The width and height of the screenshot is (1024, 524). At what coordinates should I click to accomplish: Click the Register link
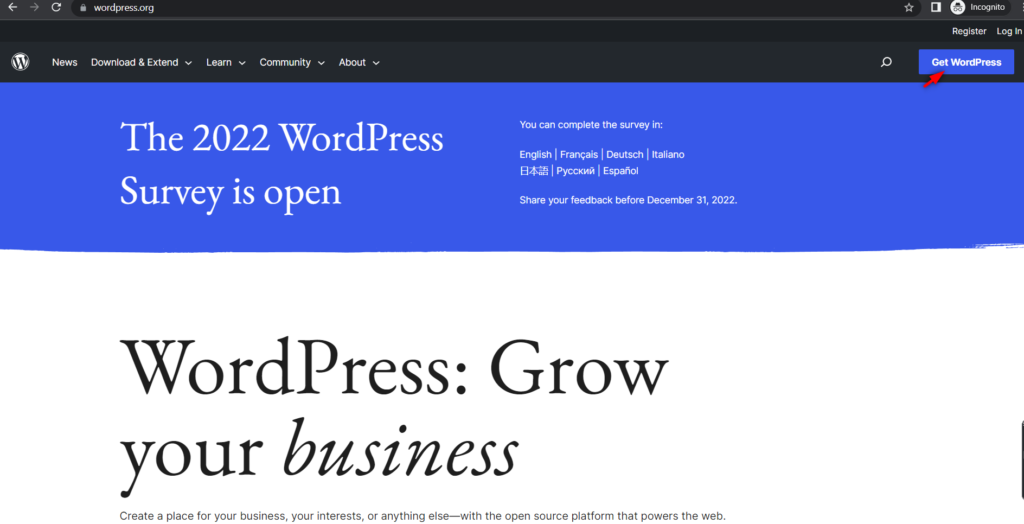(968, 31)
